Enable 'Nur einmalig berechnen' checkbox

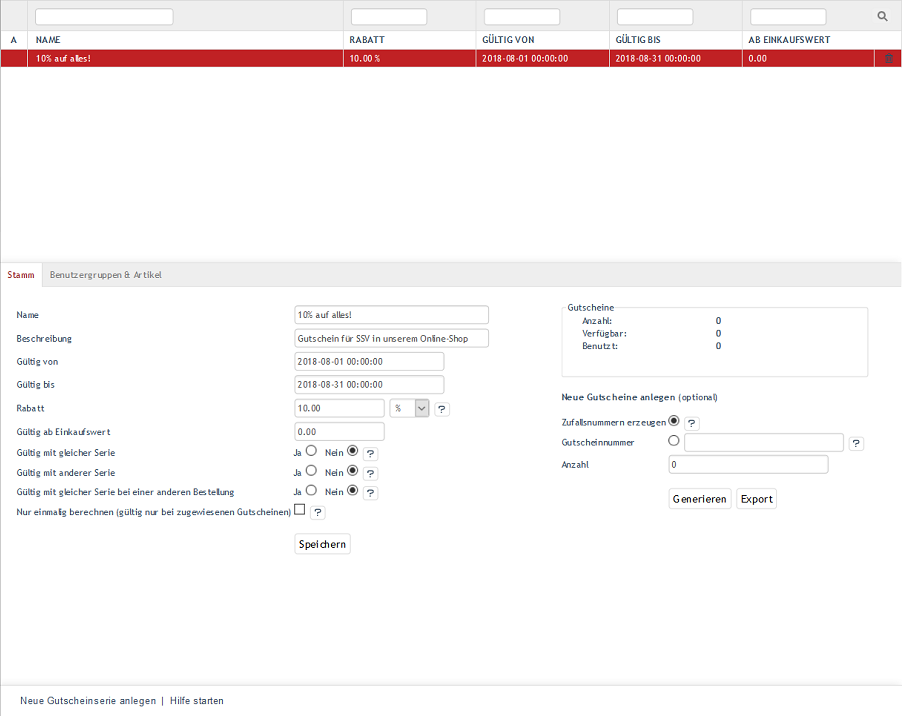point(299,510)
